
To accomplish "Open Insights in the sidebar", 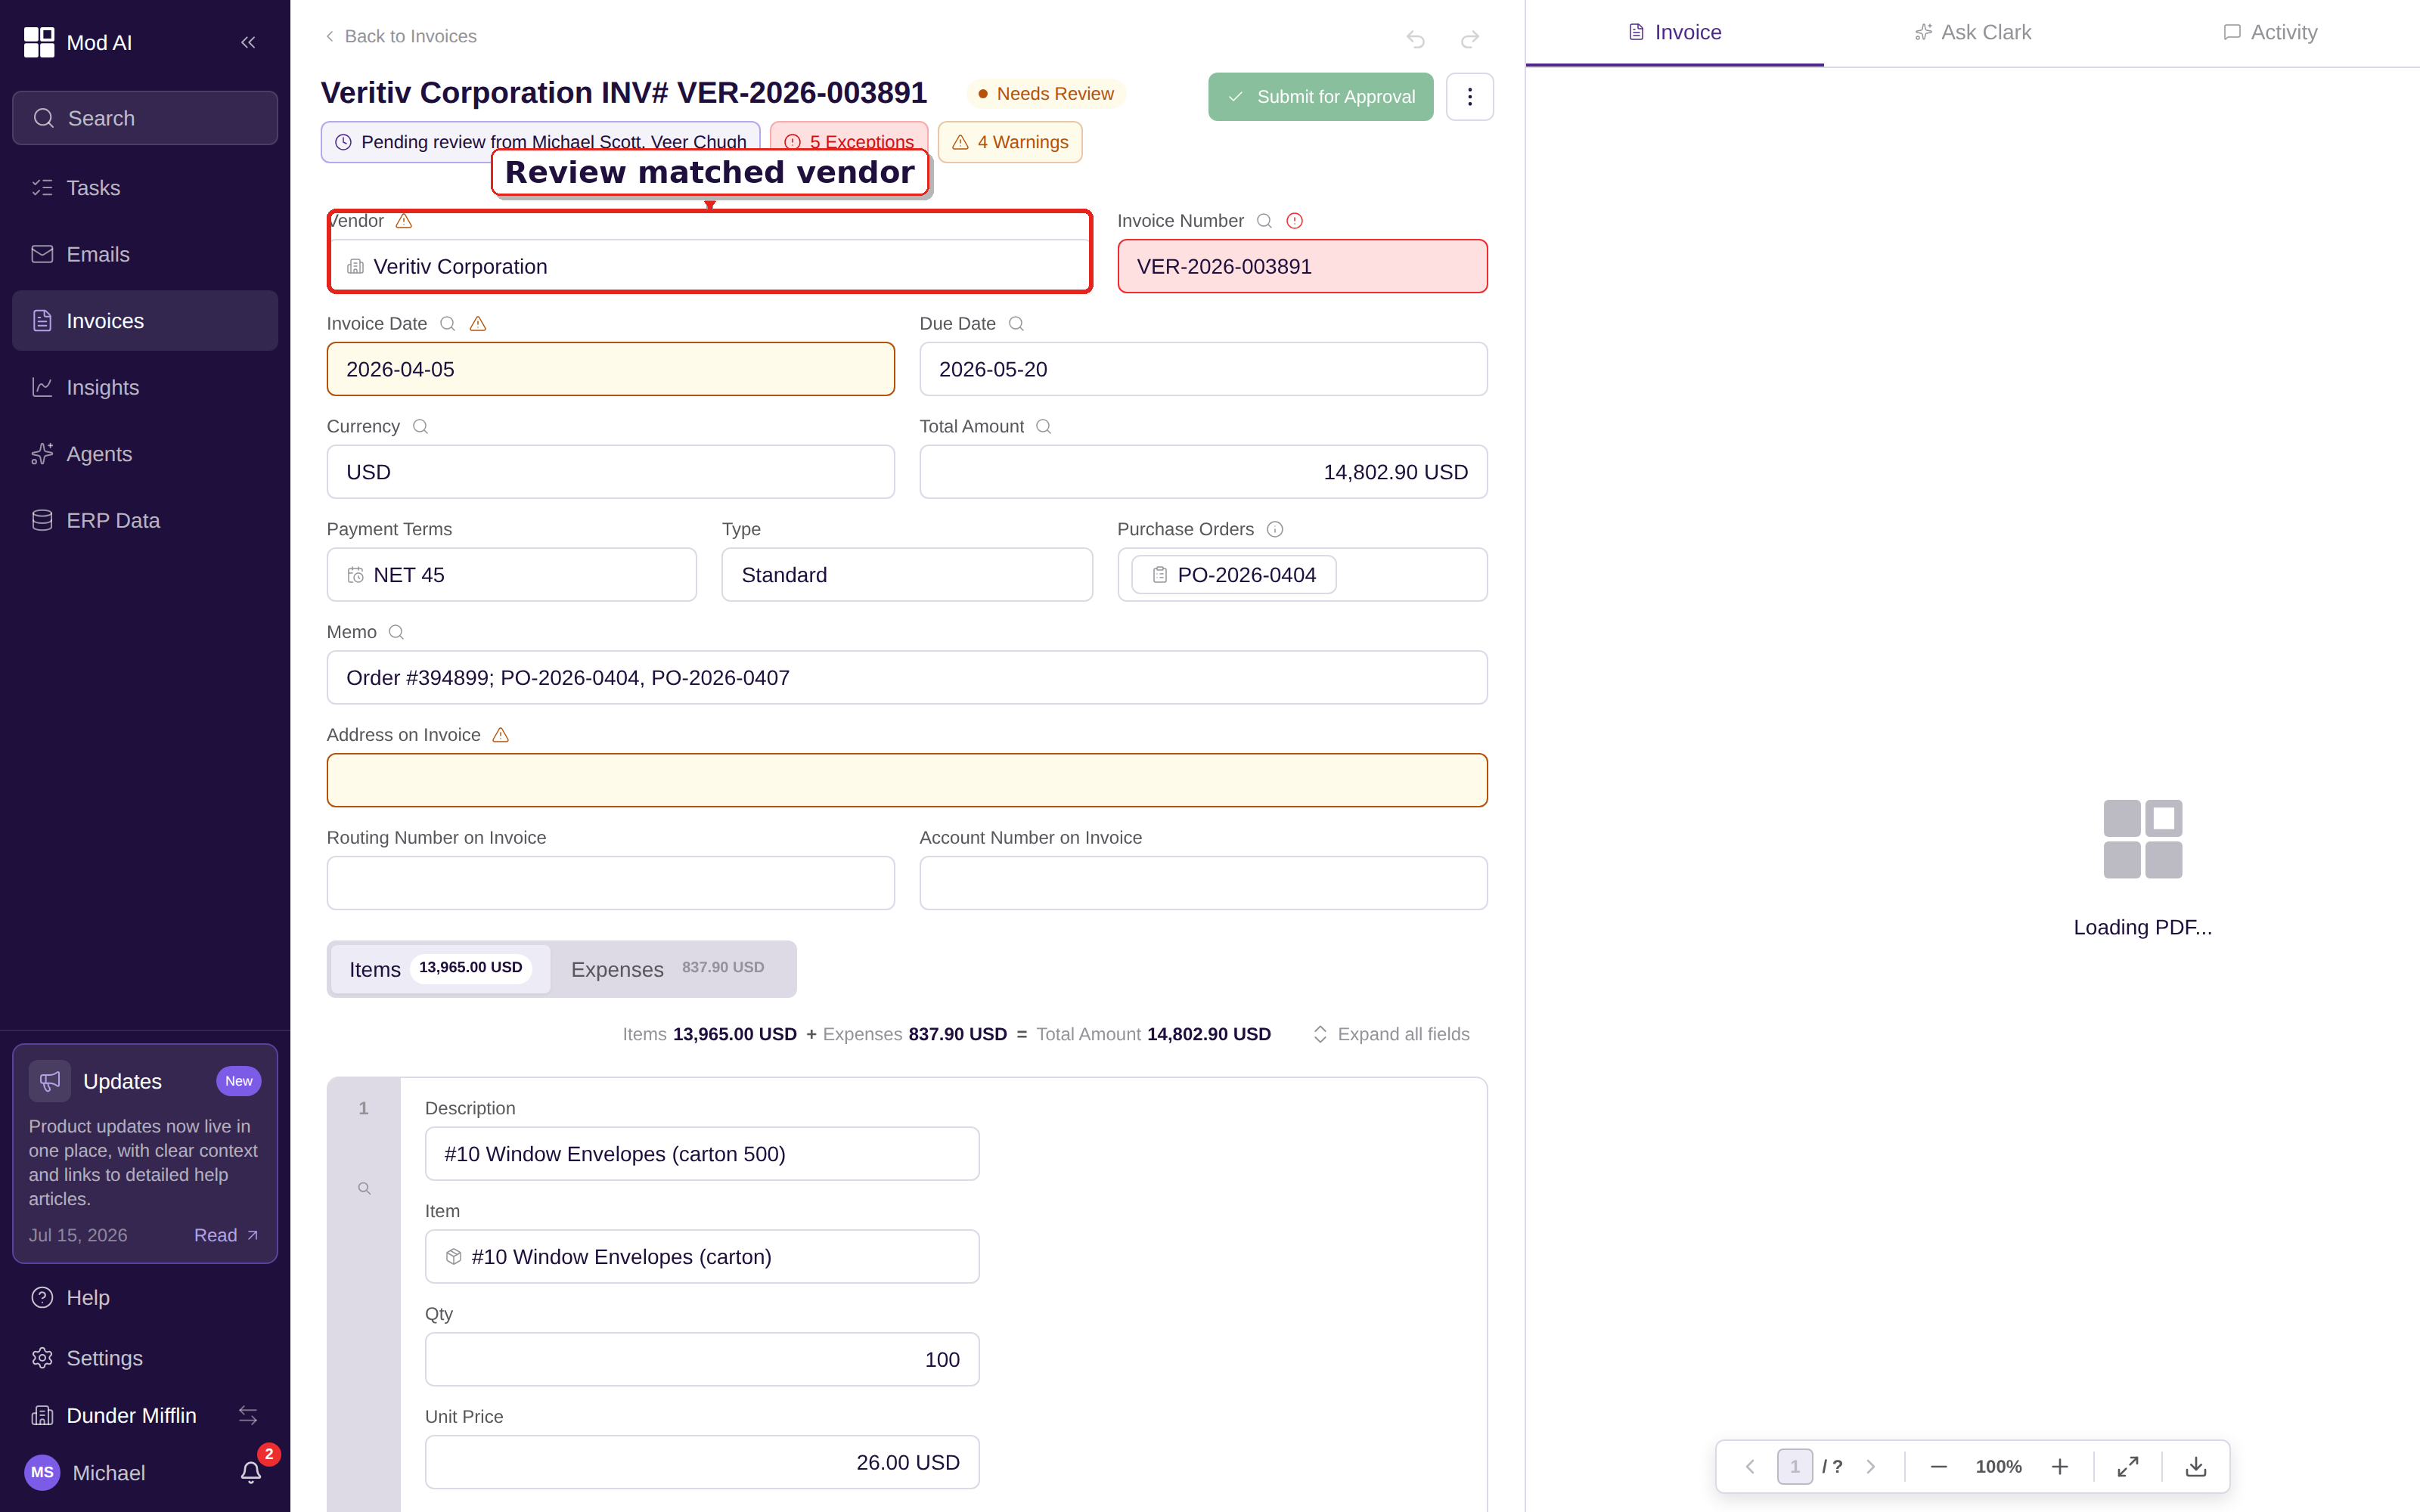I will coord(145,387).
